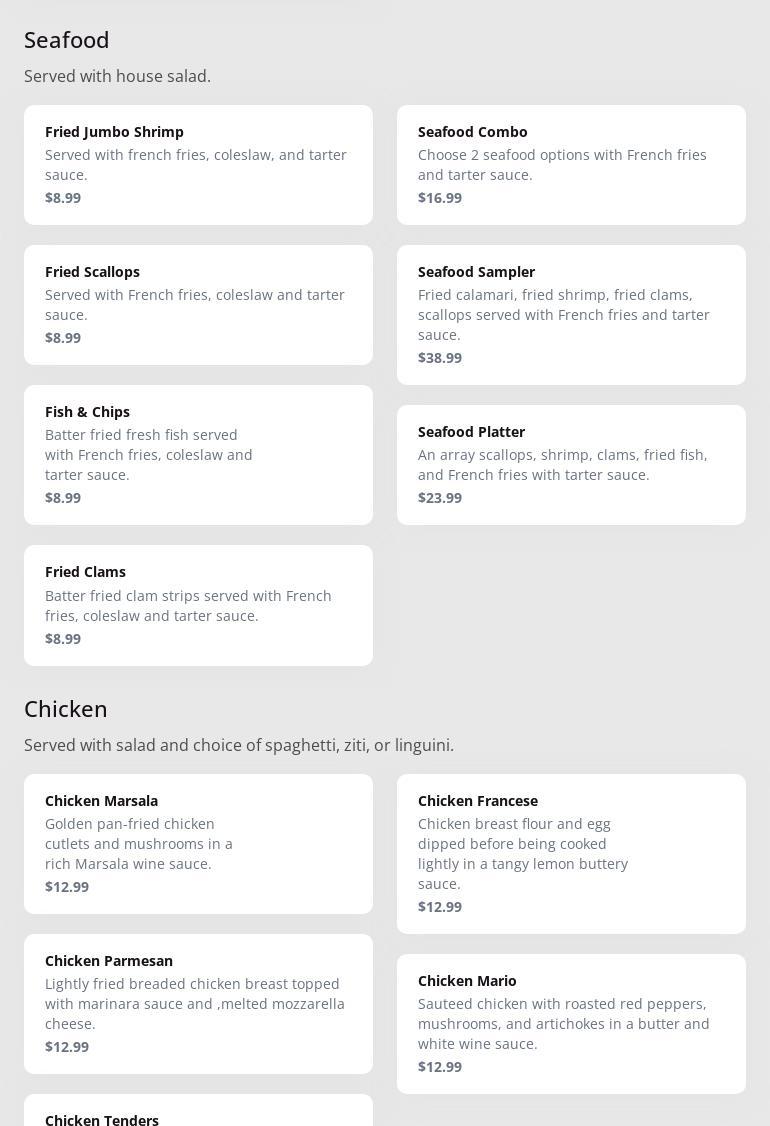The image size is (770, 1126).
Task: Choose Fried Scallops from the seafood menu
Action: [198, 304]
